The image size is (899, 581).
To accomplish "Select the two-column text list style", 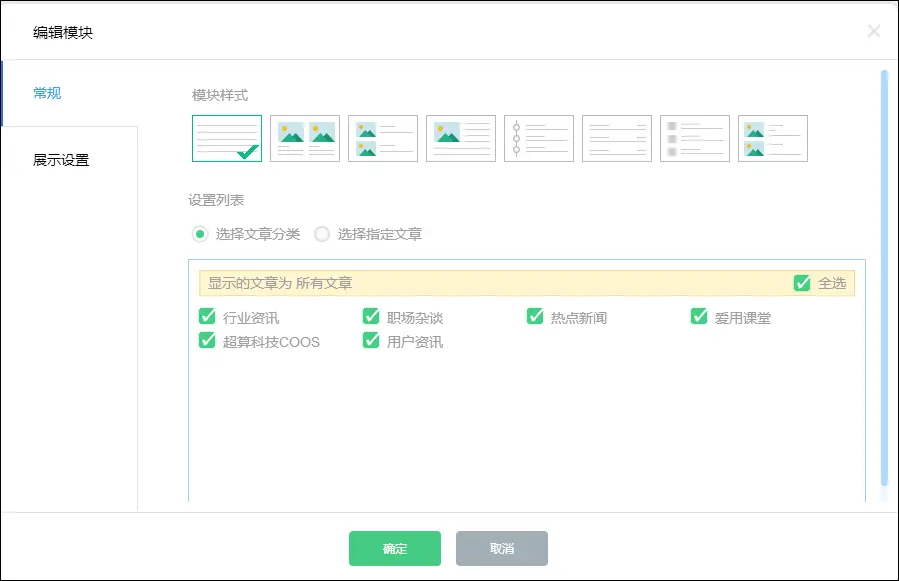I will [x=617, y=138].
